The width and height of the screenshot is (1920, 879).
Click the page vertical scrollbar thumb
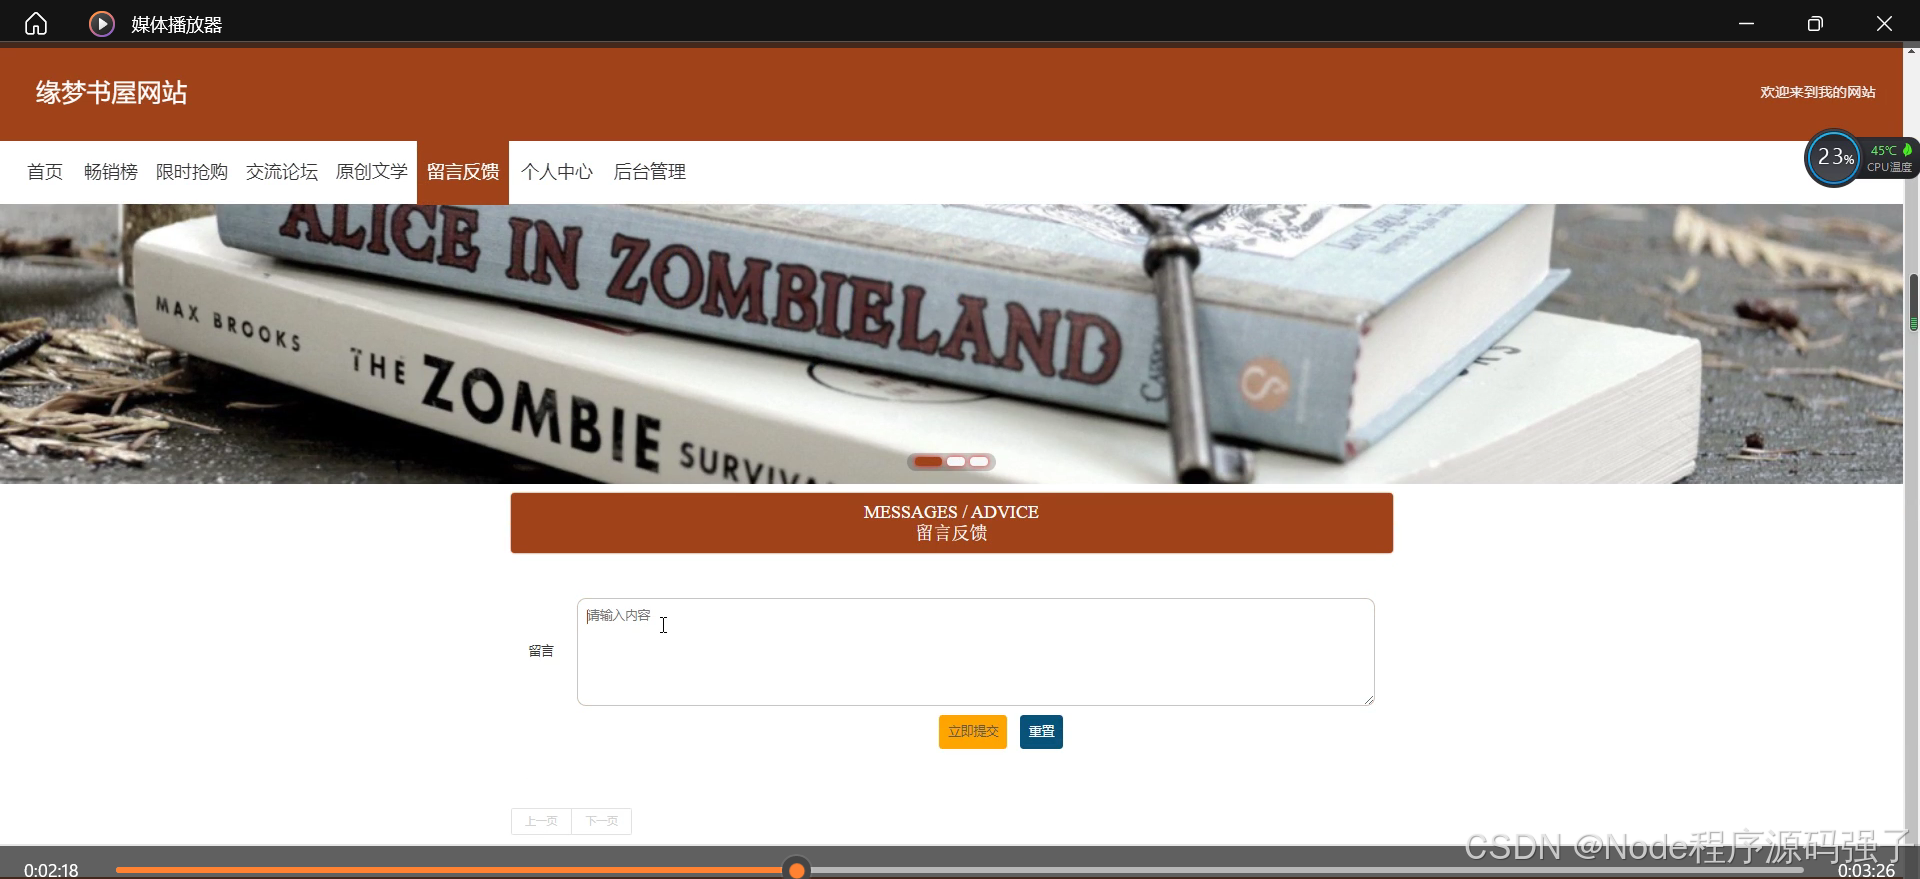click(1913, 303)
